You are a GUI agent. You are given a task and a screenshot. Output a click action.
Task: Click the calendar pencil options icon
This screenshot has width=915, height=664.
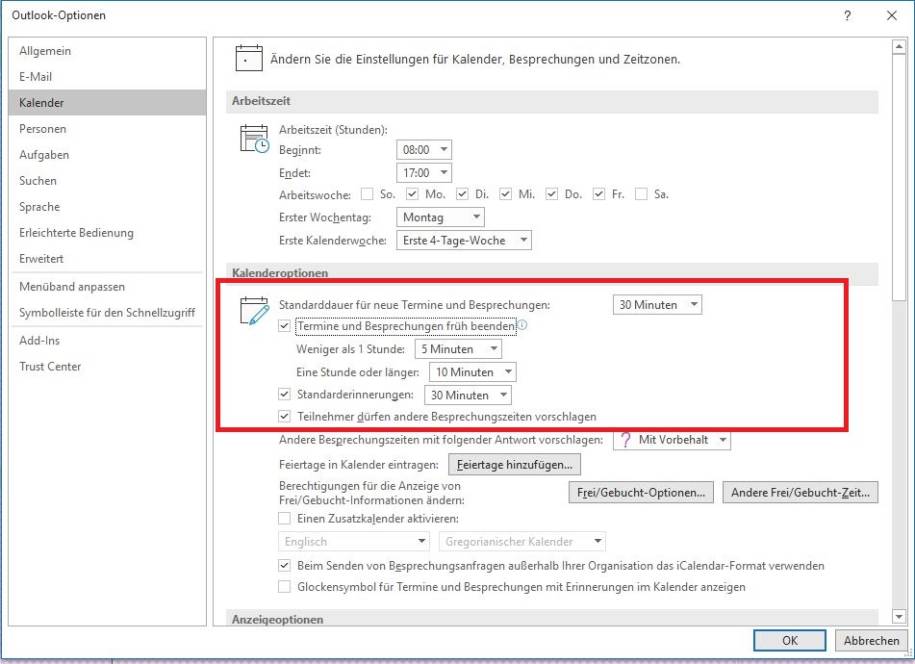(x=254, y=311)
